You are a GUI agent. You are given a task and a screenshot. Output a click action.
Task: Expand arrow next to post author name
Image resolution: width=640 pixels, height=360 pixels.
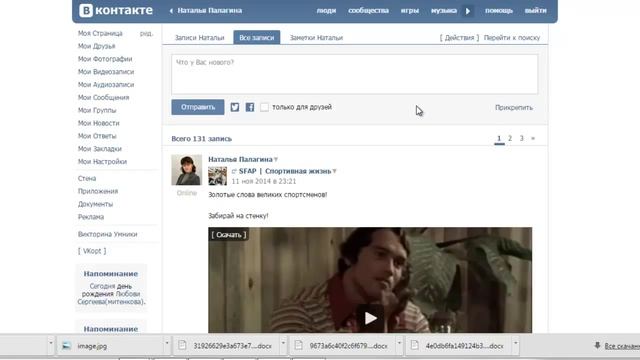[x=276, y=160]
